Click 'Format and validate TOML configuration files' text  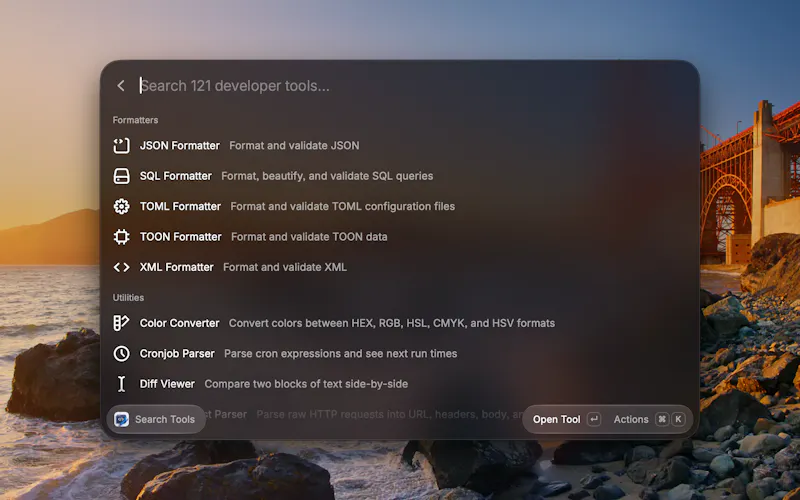[x=342, y=206]
